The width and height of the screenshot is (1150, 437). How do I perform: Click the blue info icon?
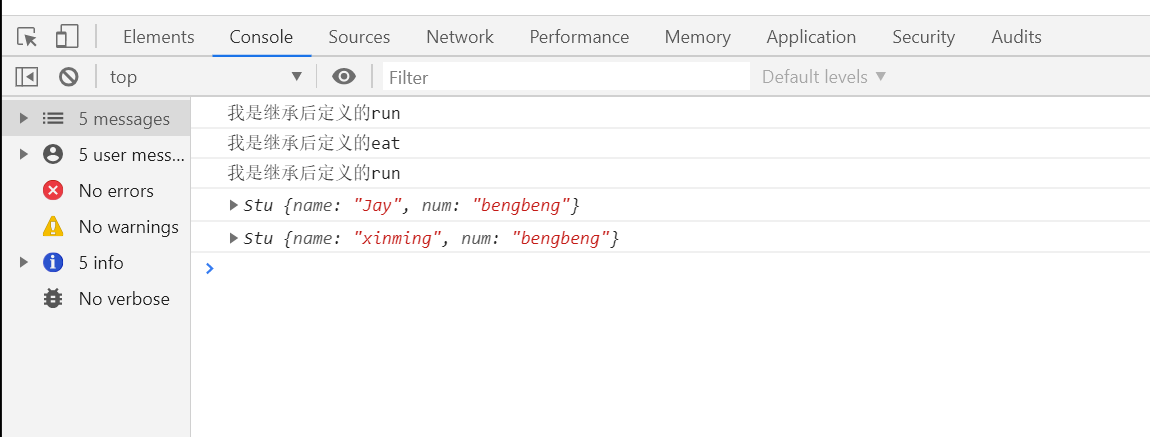click(x=53, y=262)
